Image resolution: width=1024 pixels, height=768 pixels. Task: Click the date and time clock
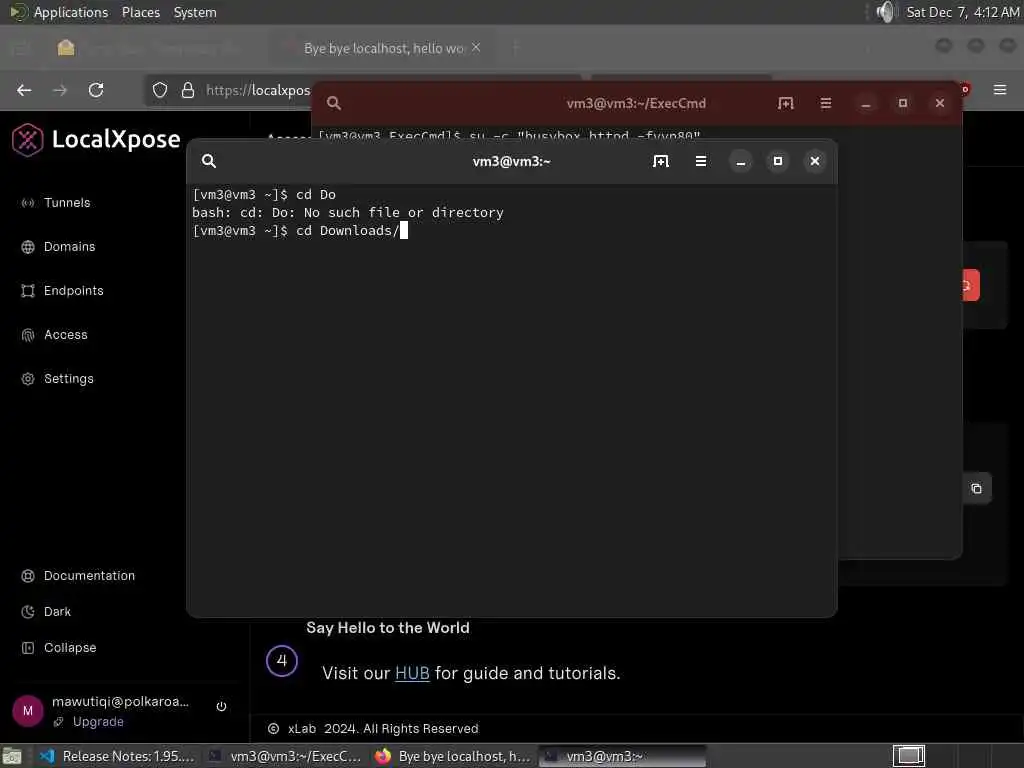click(x=963, y=12)
